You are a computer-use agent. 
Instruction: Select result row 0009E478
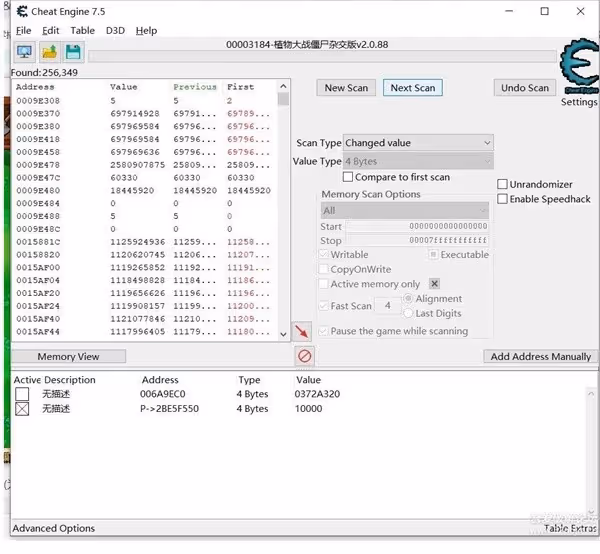click(145, 165)
